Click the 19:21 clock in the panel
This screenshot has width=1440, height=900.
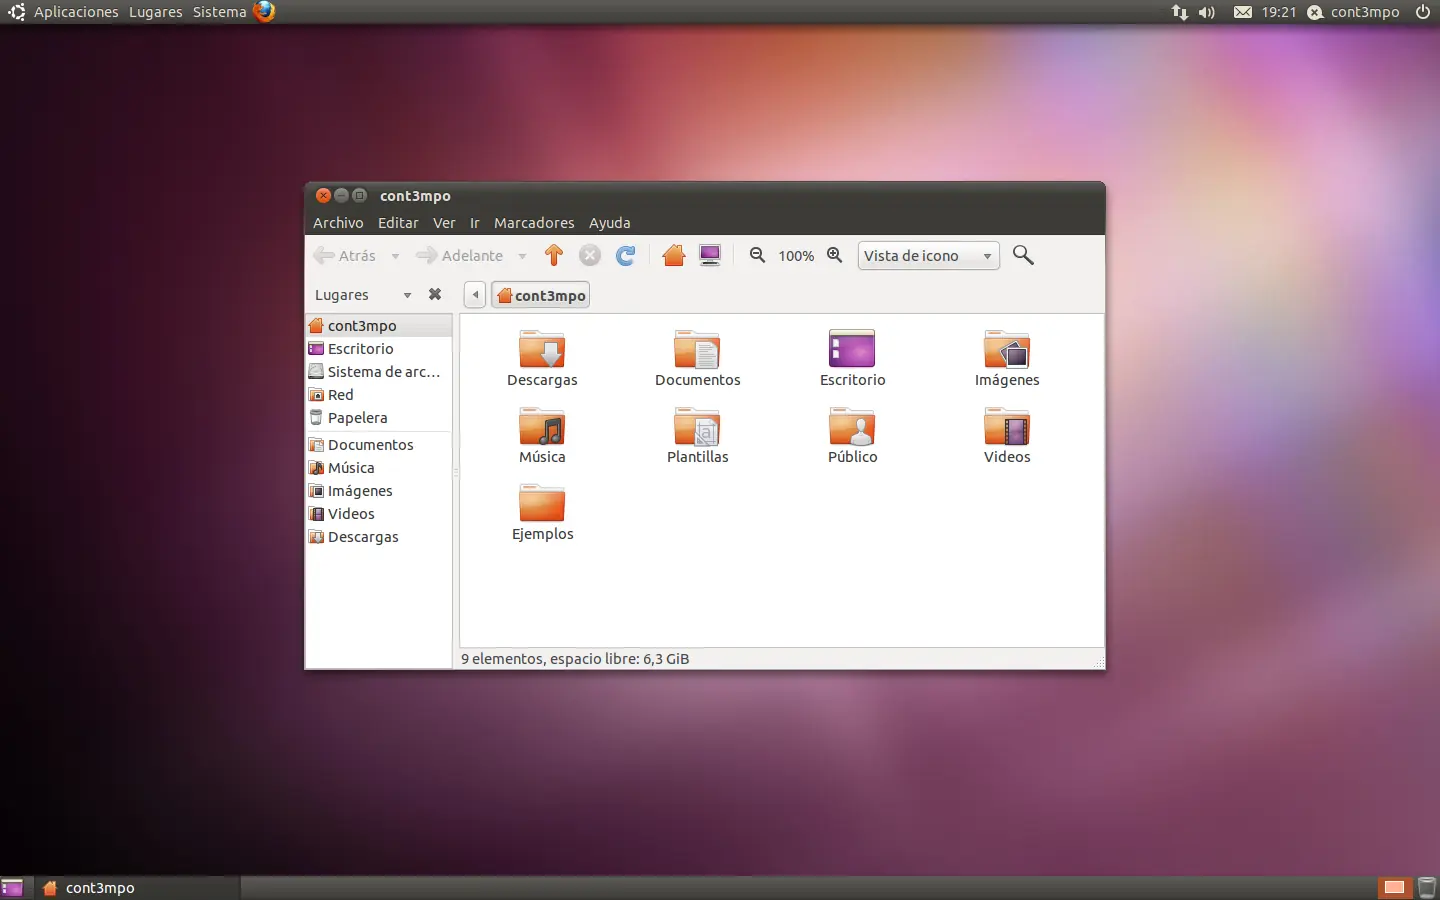click(1278, 12)
